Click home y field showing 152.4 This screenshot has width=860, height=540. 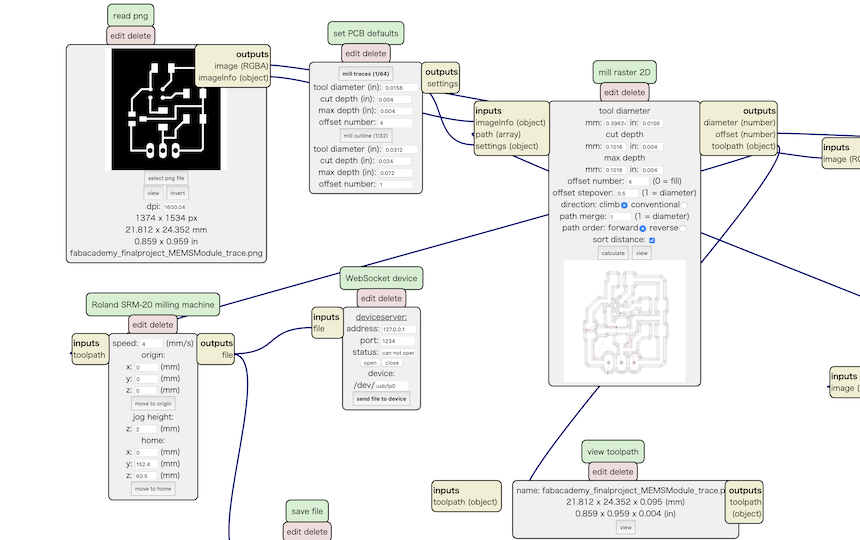point(146,464)
